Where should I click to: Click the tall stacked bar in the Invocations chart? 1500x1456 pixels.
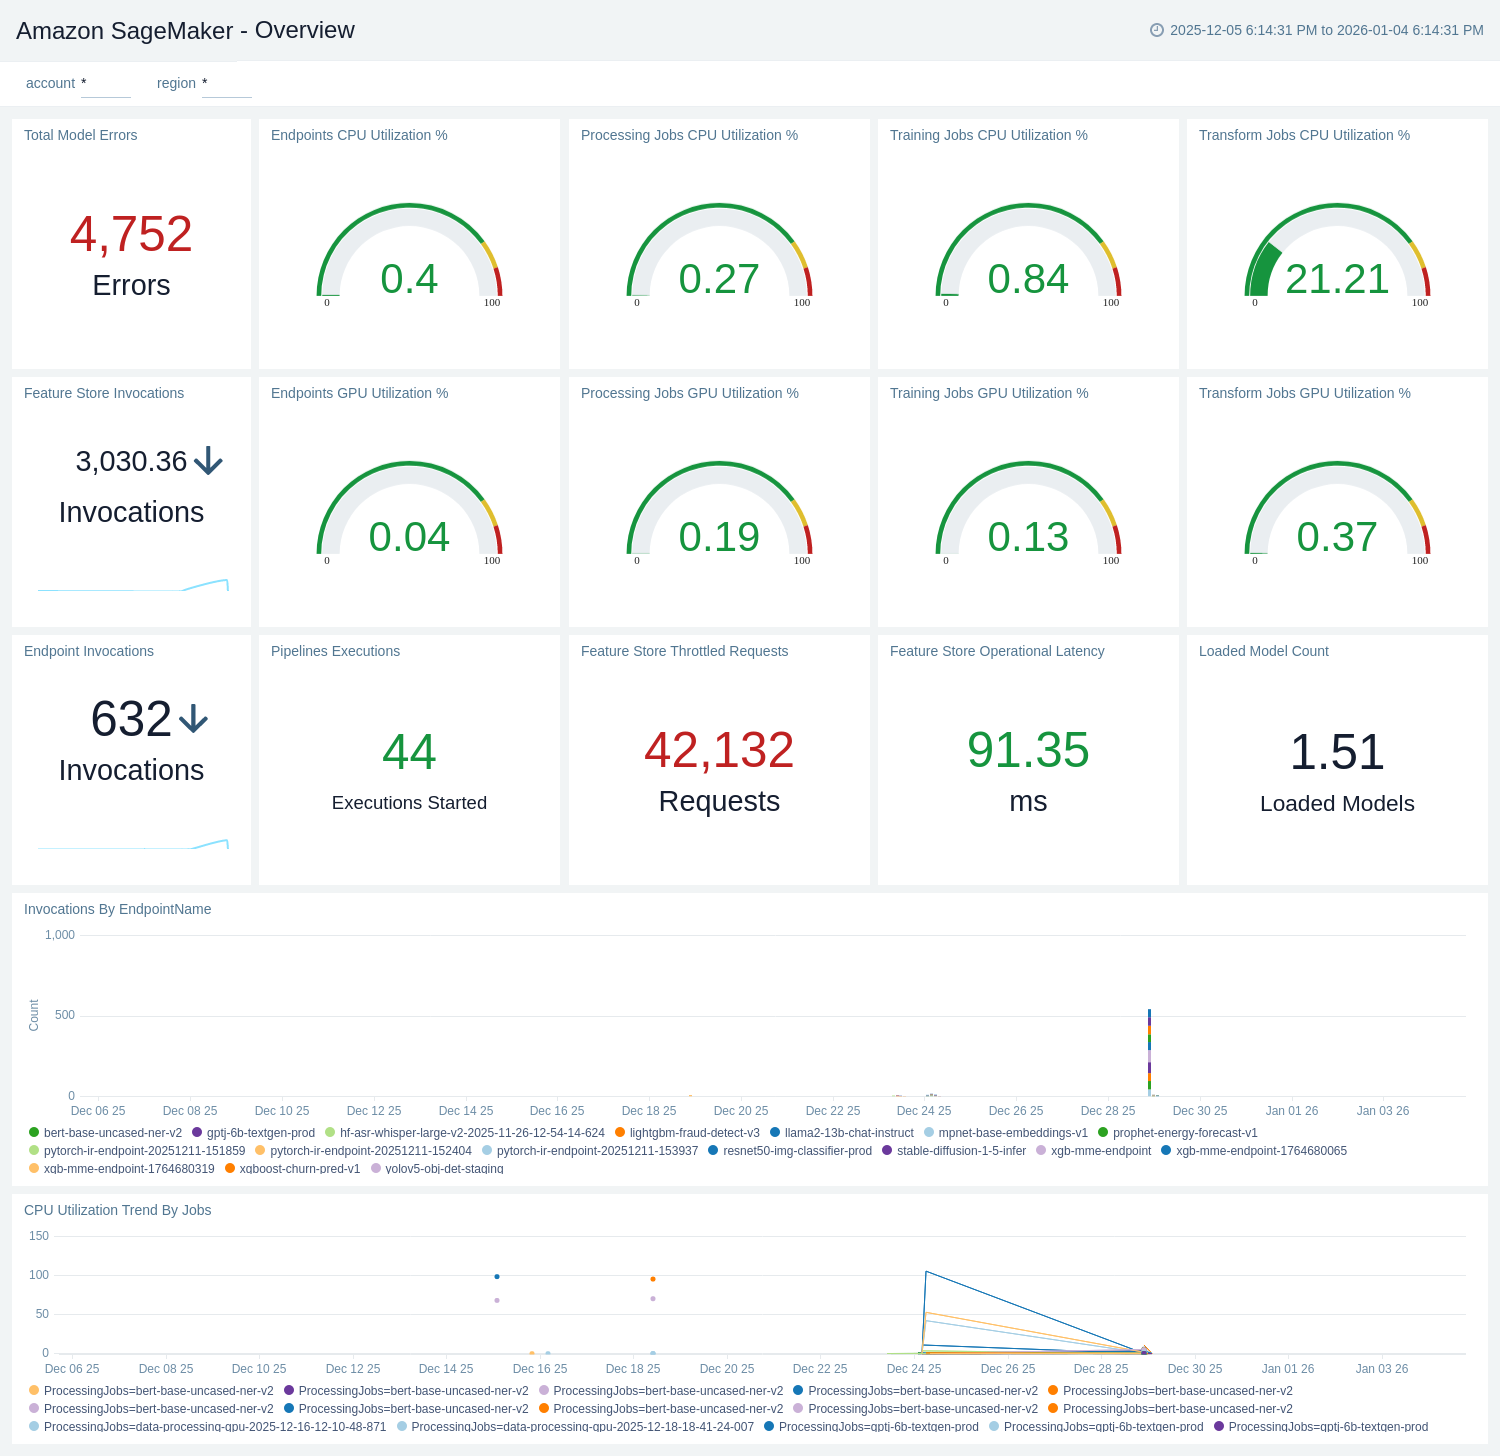pos(1149,1050)
